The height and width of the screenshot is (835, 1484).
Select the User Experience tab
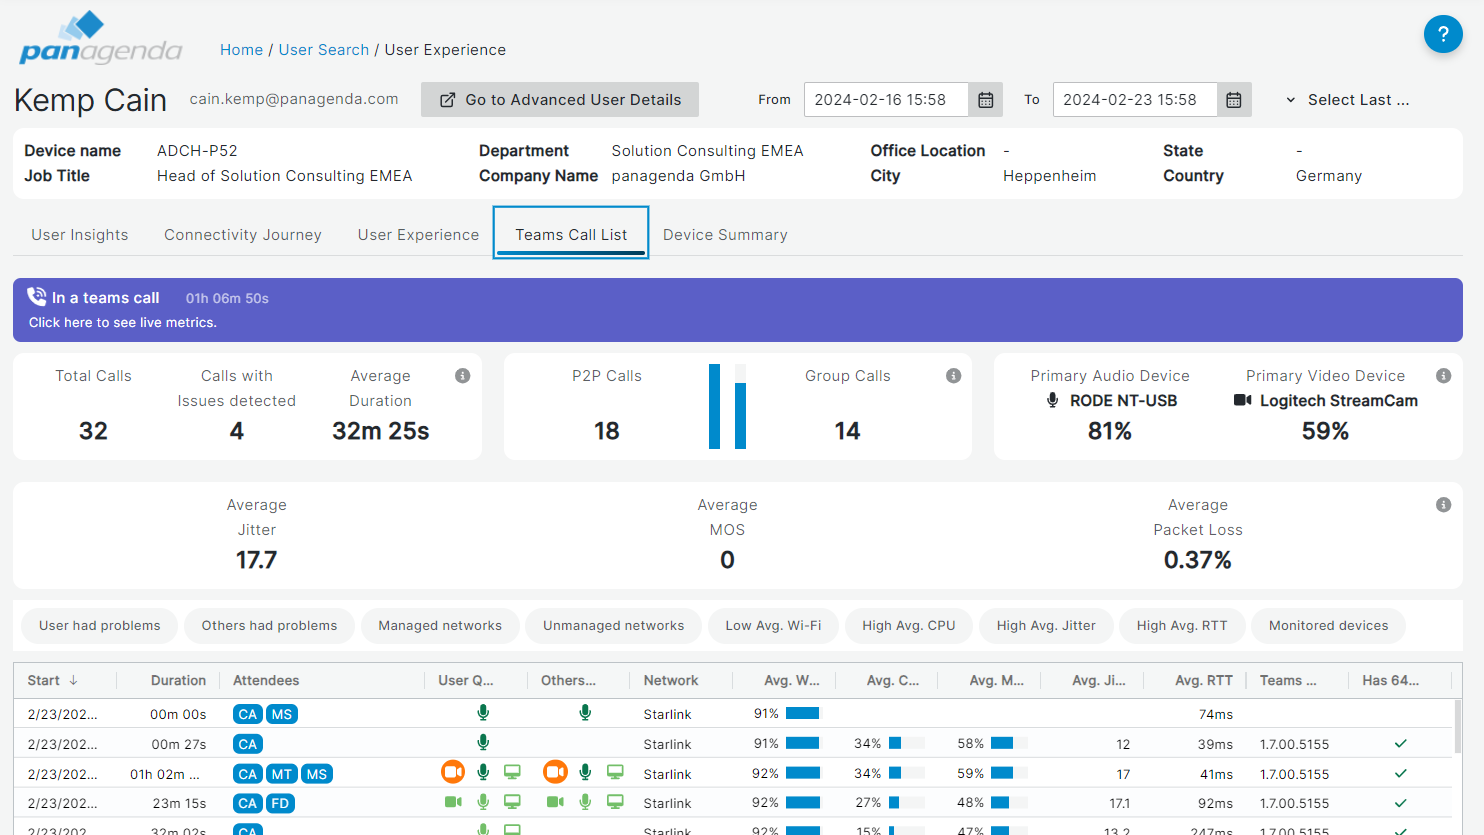pyautogui.click(x=419, y=234)
